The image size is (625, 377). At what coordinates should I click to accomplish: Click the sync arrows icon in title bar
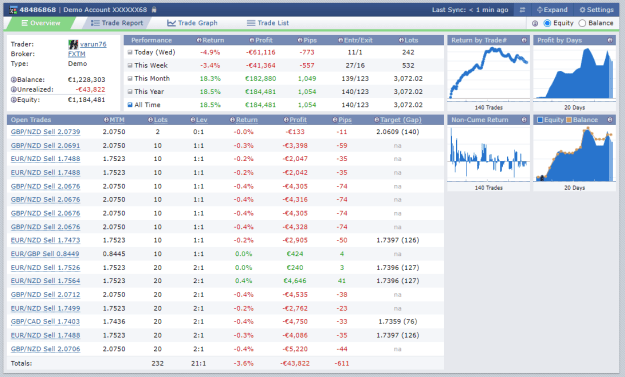tap(522, 10)
